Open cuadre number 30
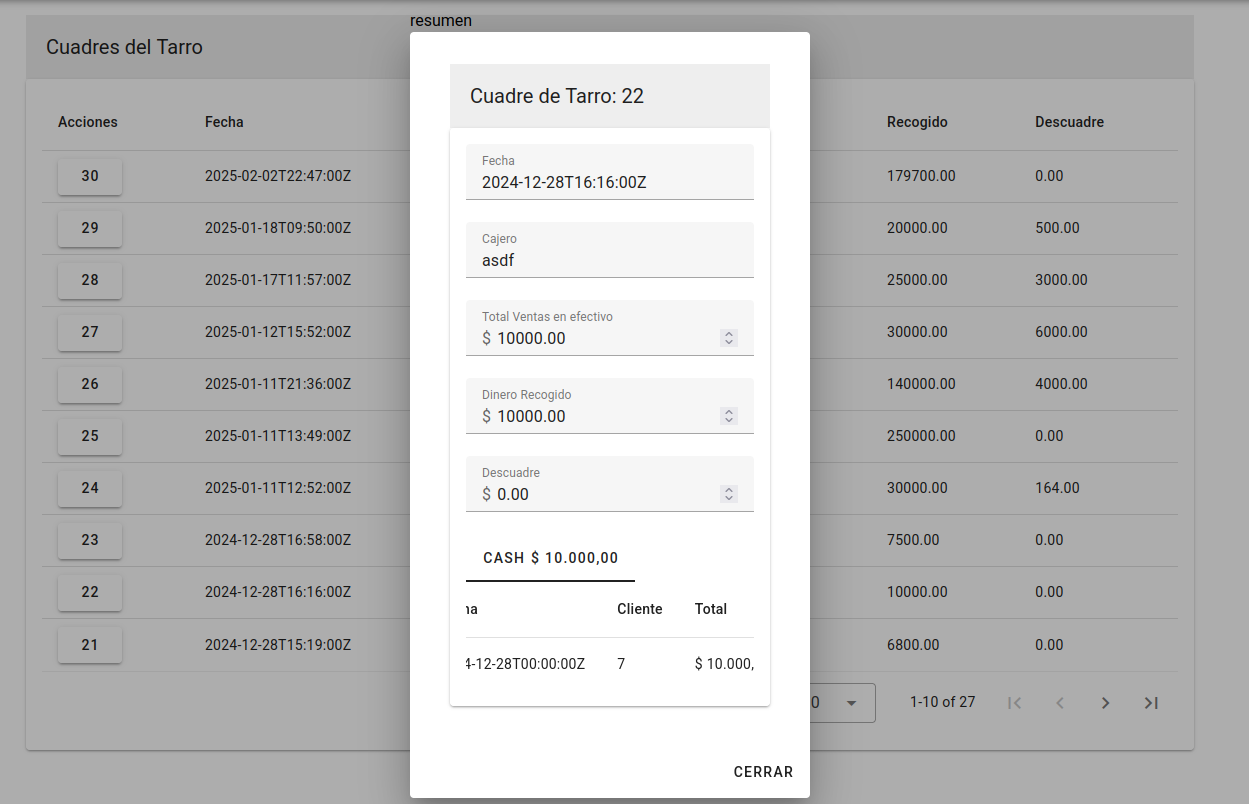Image resolution: width=1249 pixels, height=804 pixels. (90, 176)
